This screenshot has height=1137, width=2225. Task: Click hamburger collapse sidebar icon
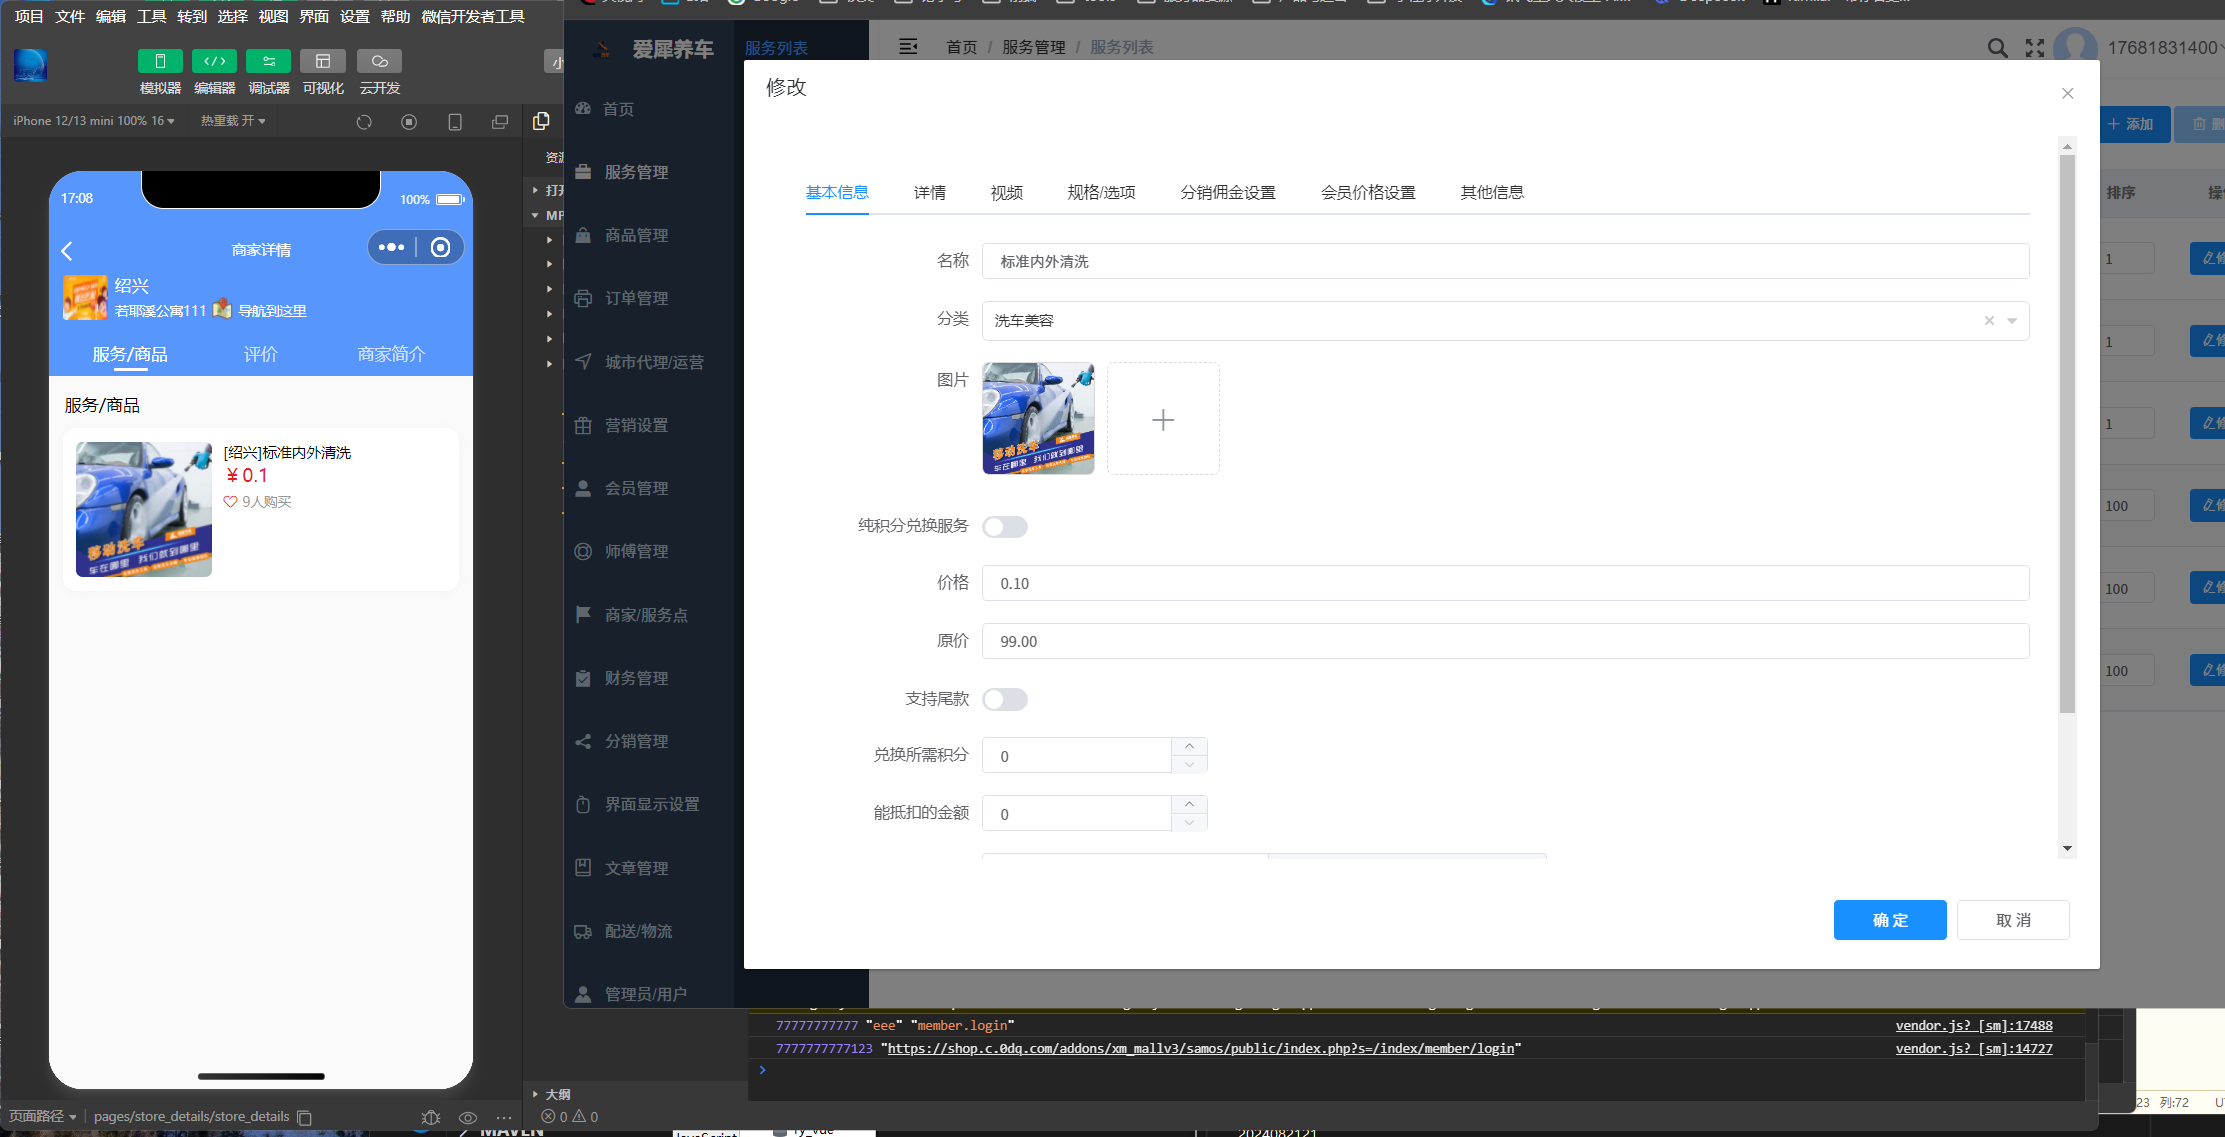click(x=908, y=47)
